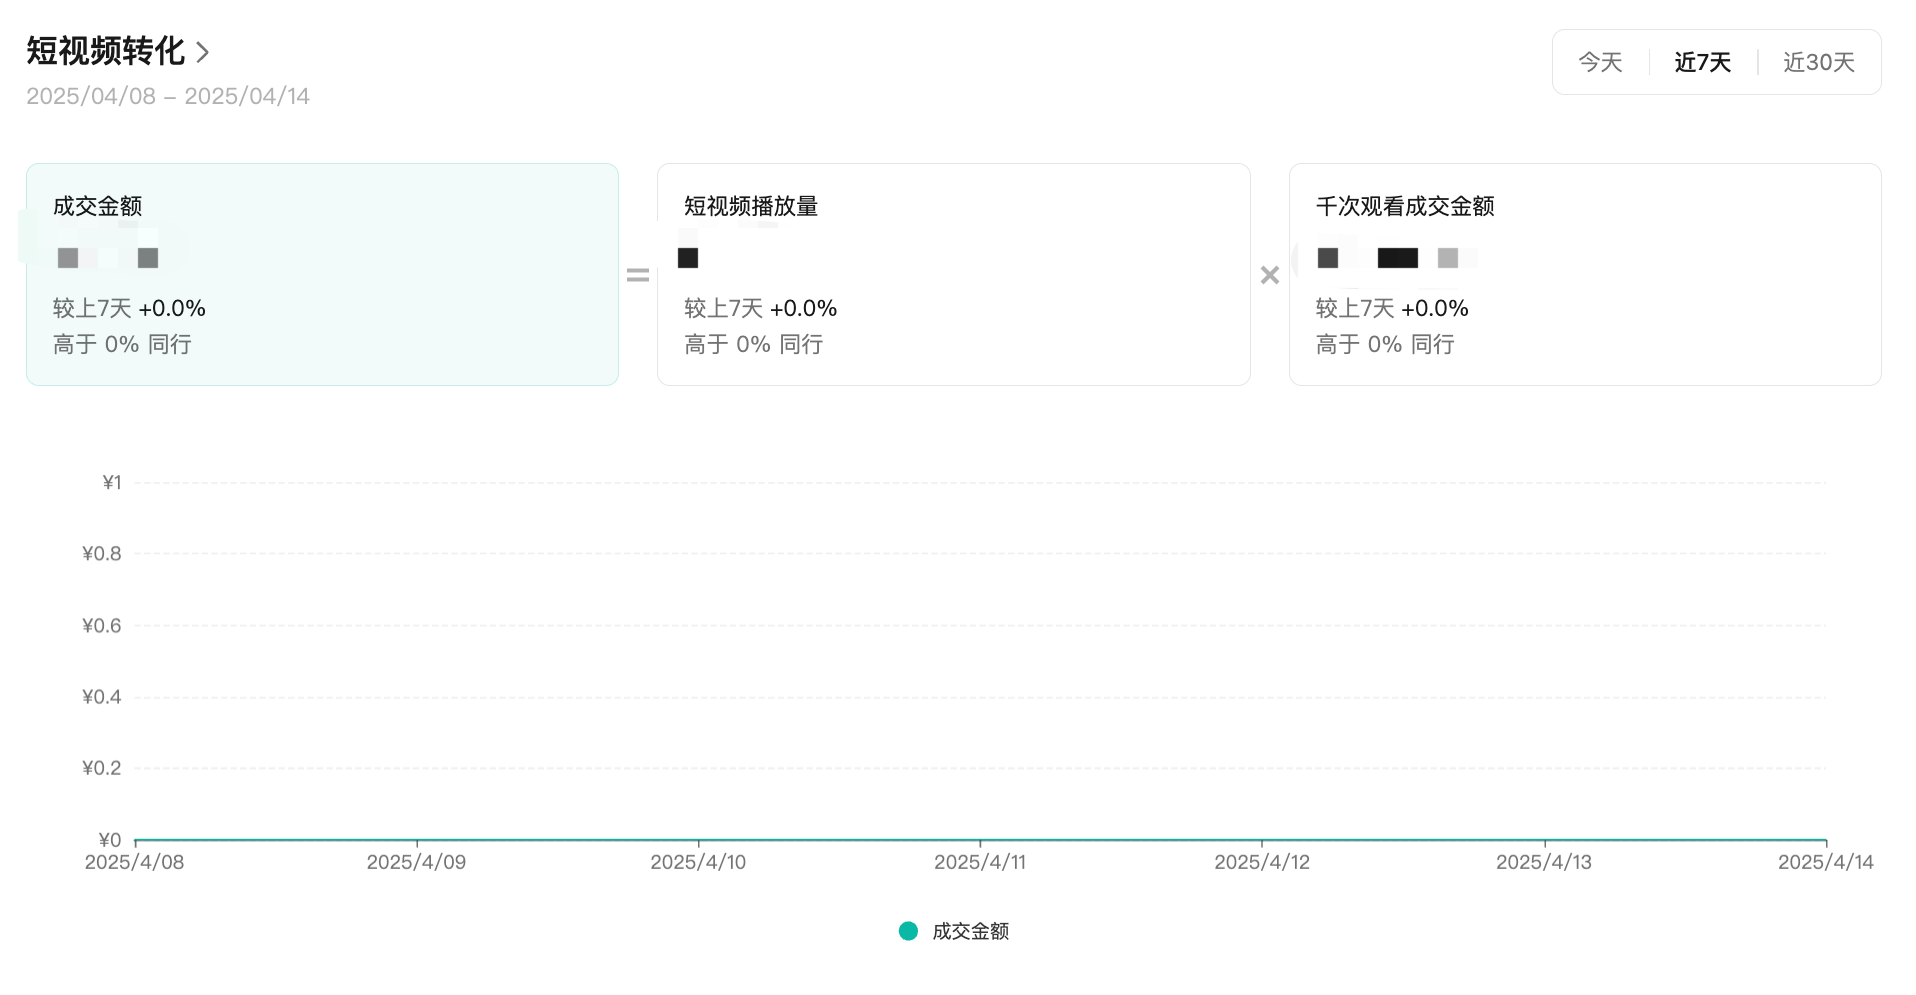Click the 2025/4/14 x-axis date label
Screen dimensions: 1916x995
point(1825,862)
